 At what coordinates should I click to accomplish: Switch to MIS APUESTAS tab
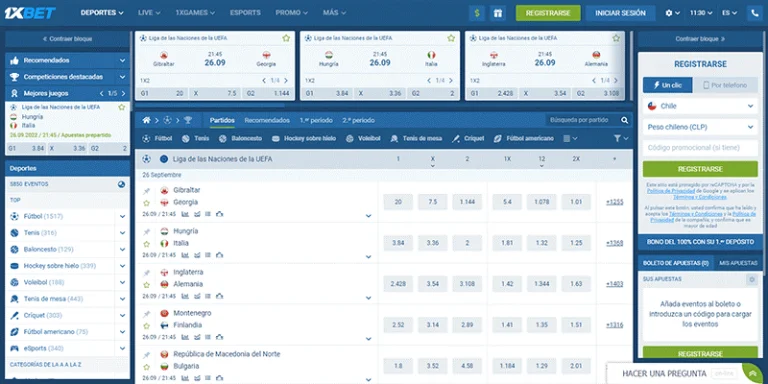click(x=738, y=263)
